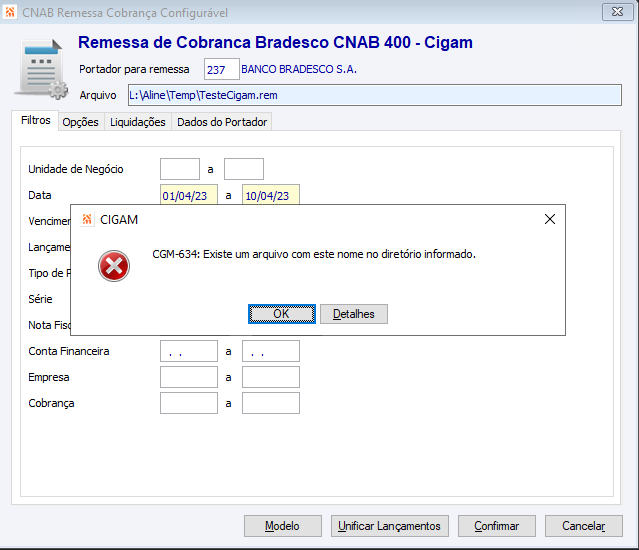Viewport: 639px width, 550px height.
Task: Click the first Cobrança field
Action: tap(189, 403)
